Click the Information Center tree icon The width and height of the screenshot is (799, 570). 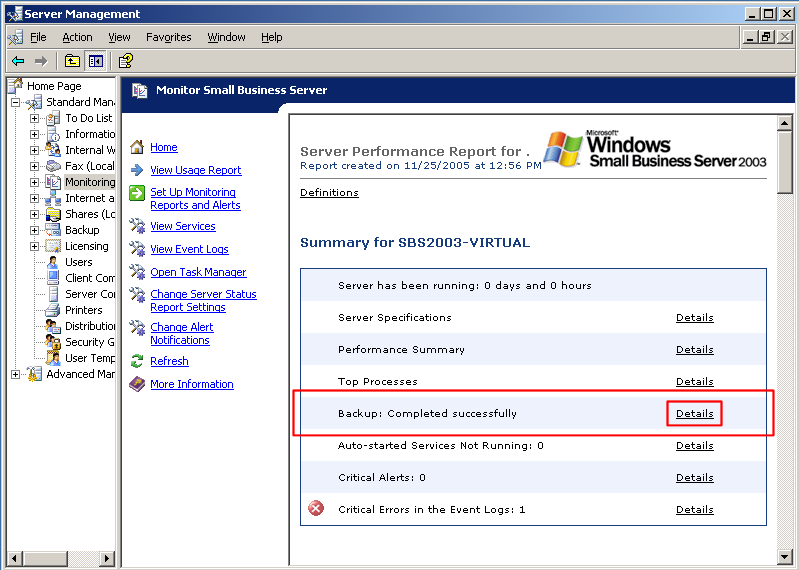[x=53, y=134]
